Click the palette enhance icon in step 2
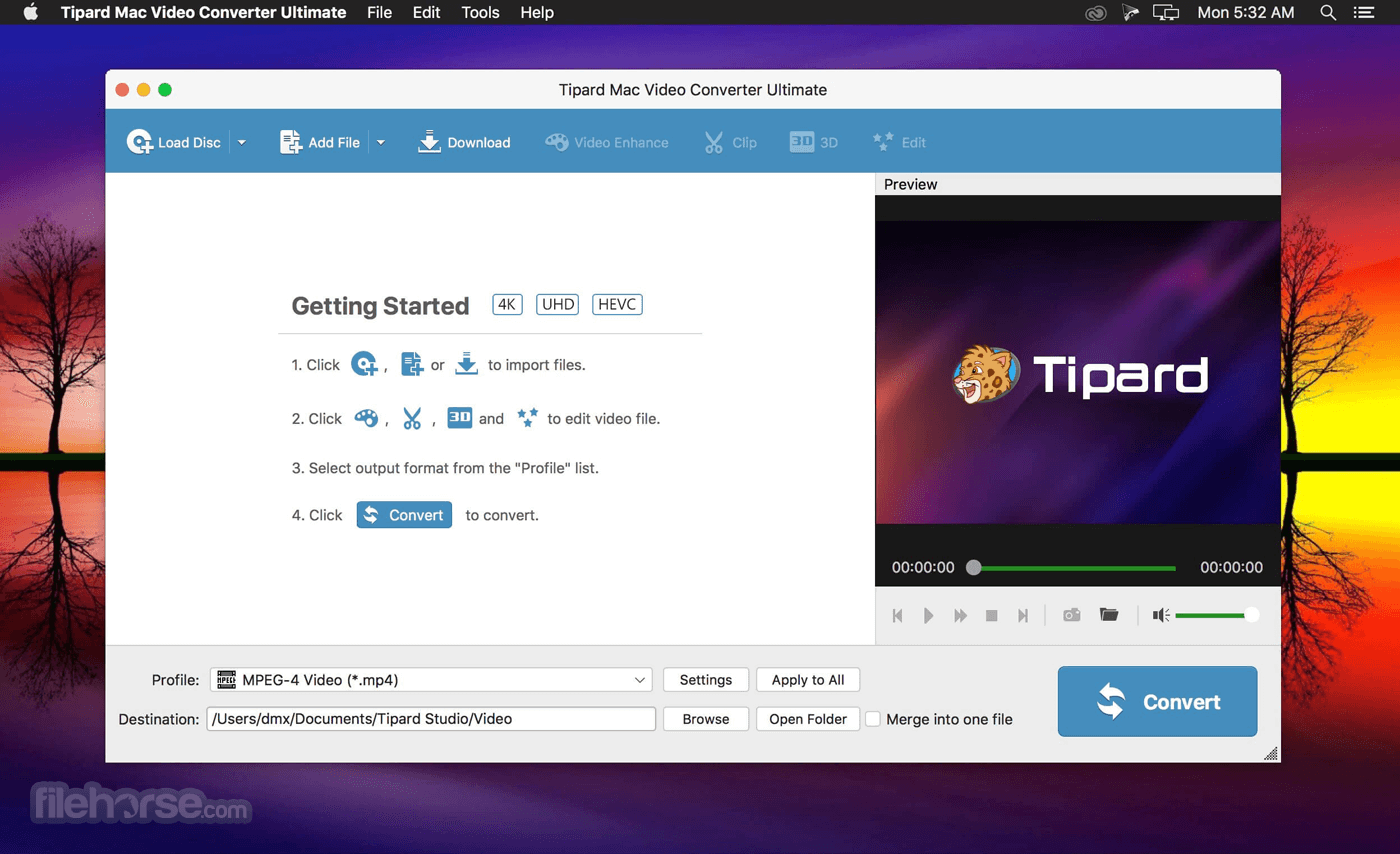Screen dimensions: 1400x854 pyautogui.click(x=366, y=418)
